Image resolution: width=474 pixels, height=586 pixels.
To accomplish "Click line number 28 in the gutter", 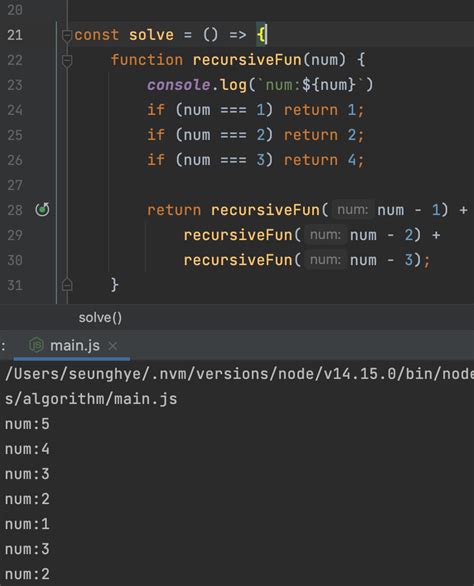I will (x=15, y=210).
